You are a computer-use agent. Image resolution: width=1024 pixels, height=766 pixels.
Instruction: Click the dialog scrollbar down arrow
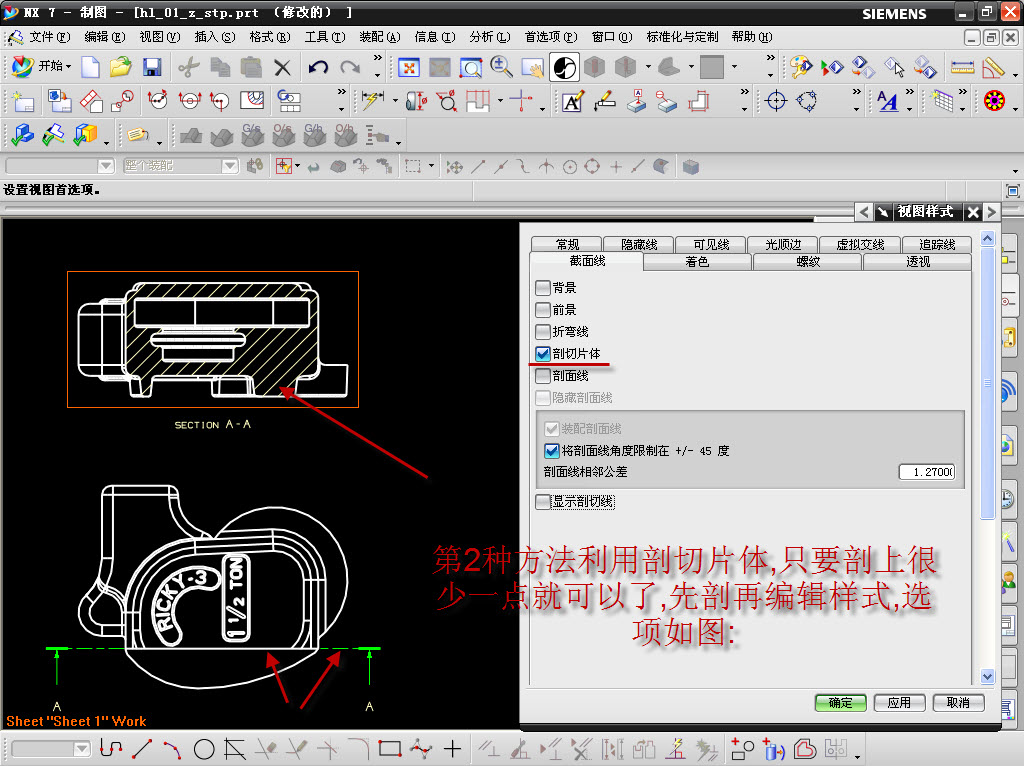987,677
